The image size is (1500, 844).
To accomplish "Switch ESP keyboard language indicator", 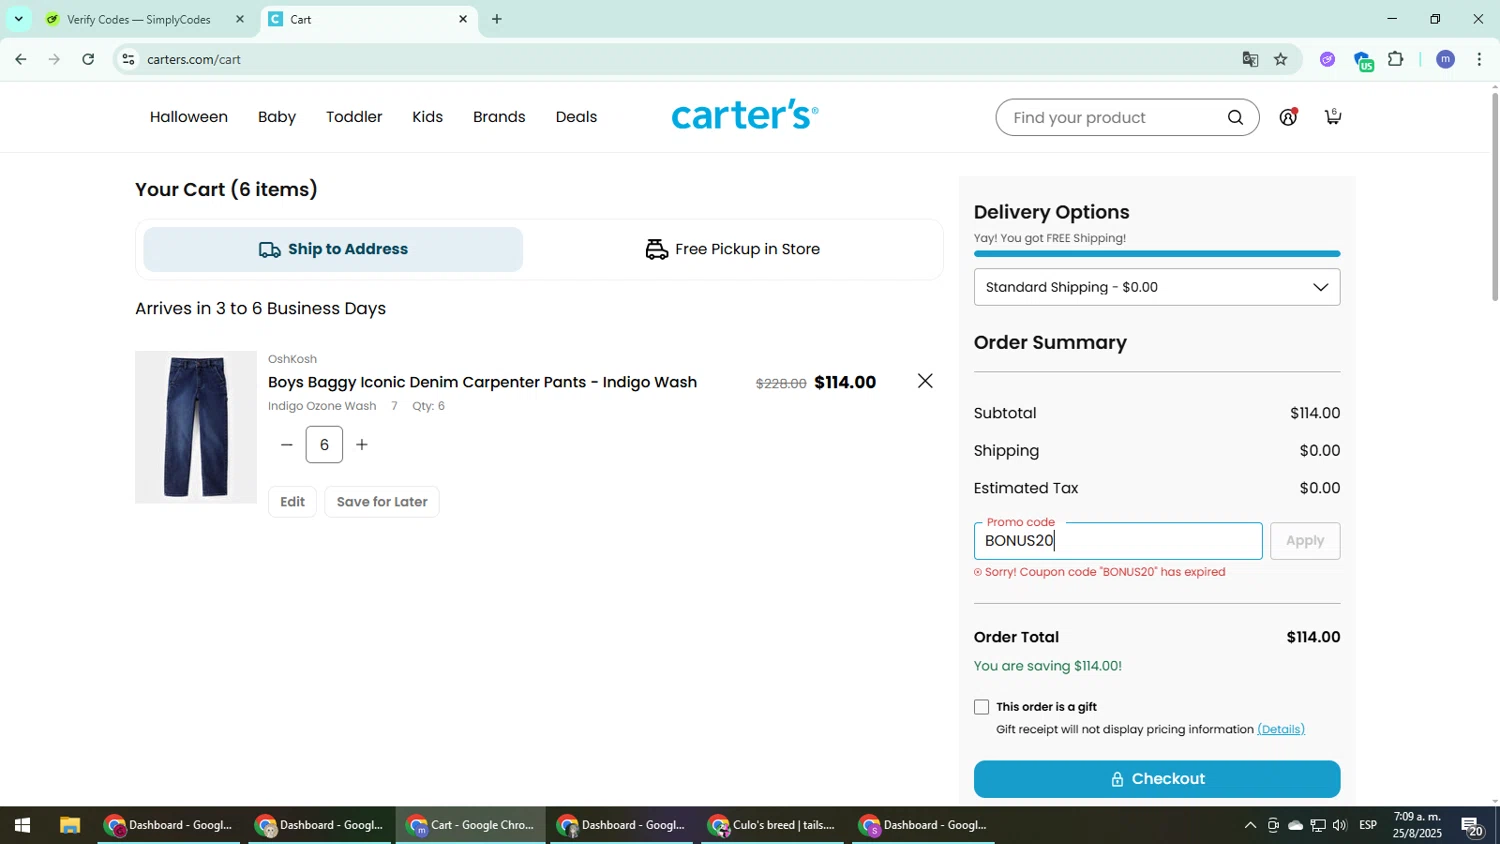I will [x=1368, y=826].
